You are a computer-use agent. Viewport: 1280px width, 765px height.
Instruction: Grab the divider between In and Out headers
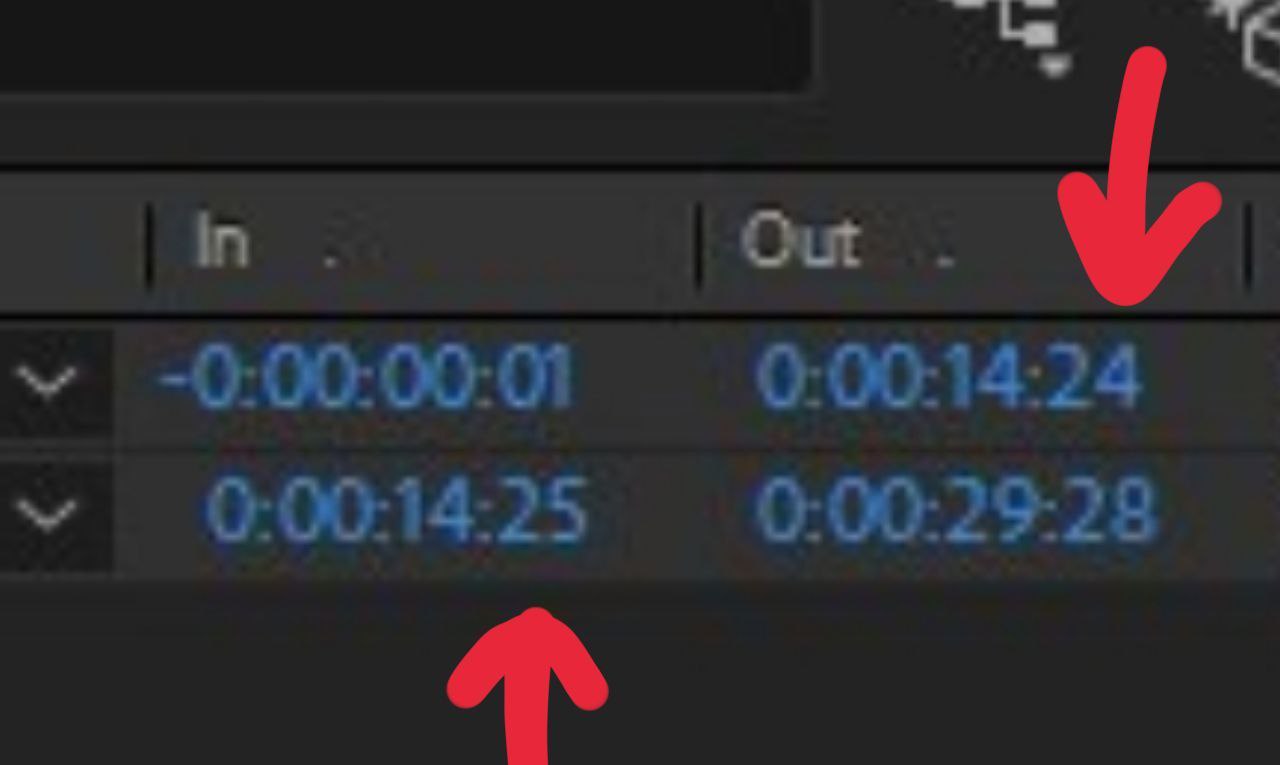(x=698, y=245)
